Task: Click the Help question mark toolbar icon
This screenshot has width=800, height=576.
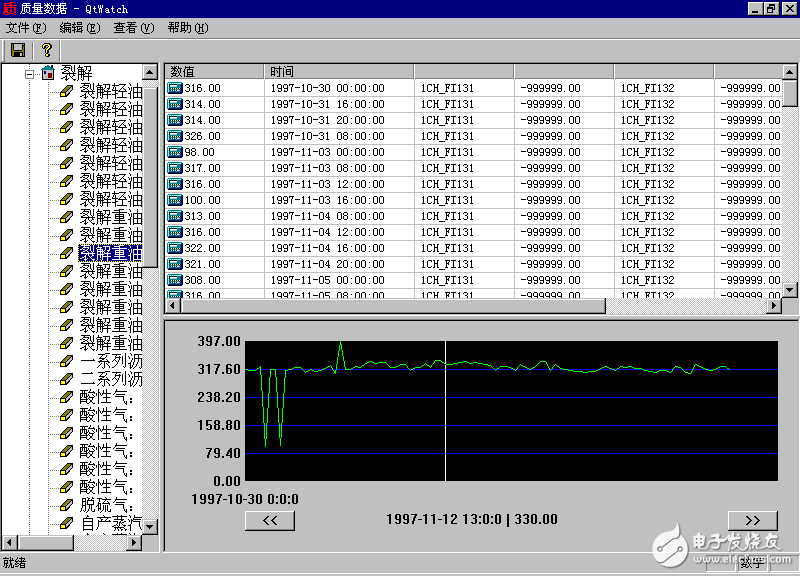Action: 46,50
